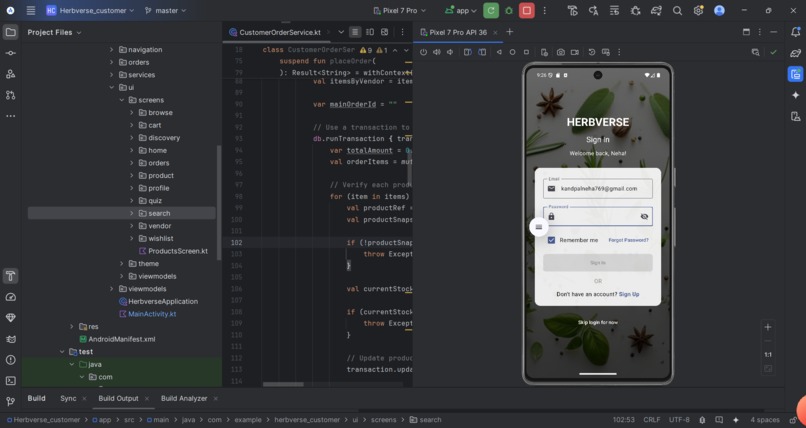This screenshot has width=806, height=428.
Task: Open Project Files view dropdown
Action: [x=54, y=32]
